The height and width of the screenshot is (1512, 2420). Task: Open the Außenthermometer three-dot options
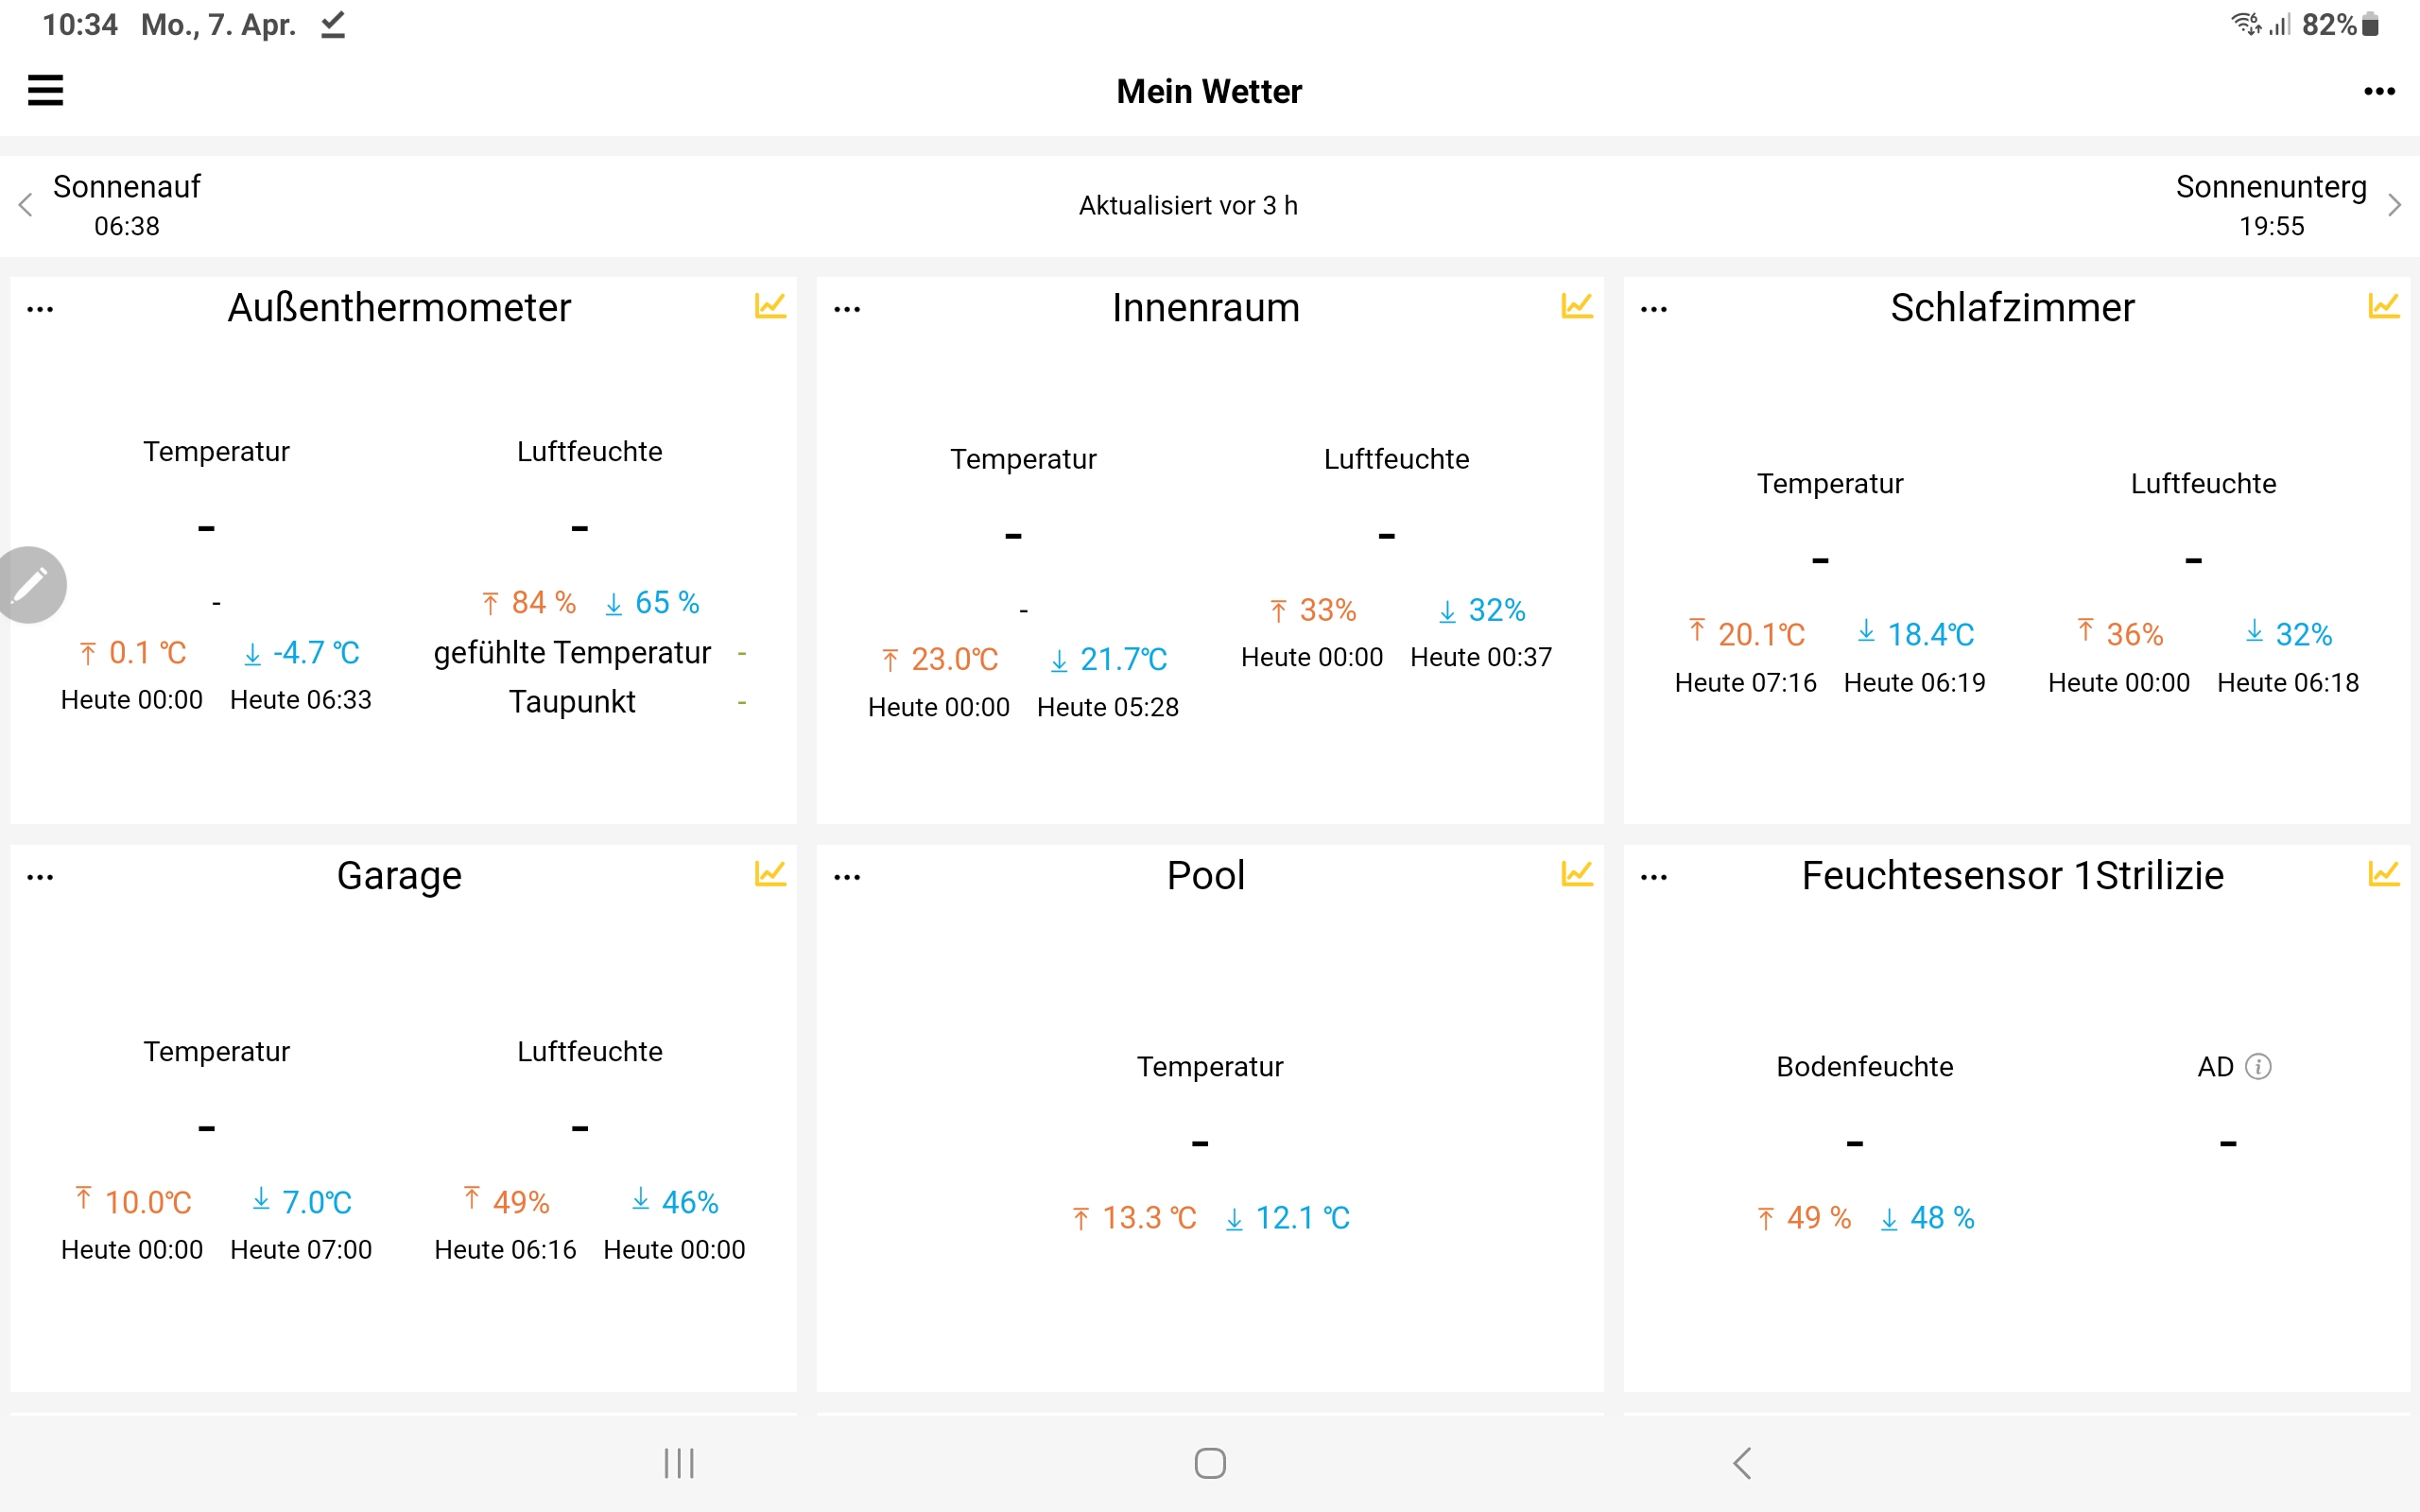(40, 310)
